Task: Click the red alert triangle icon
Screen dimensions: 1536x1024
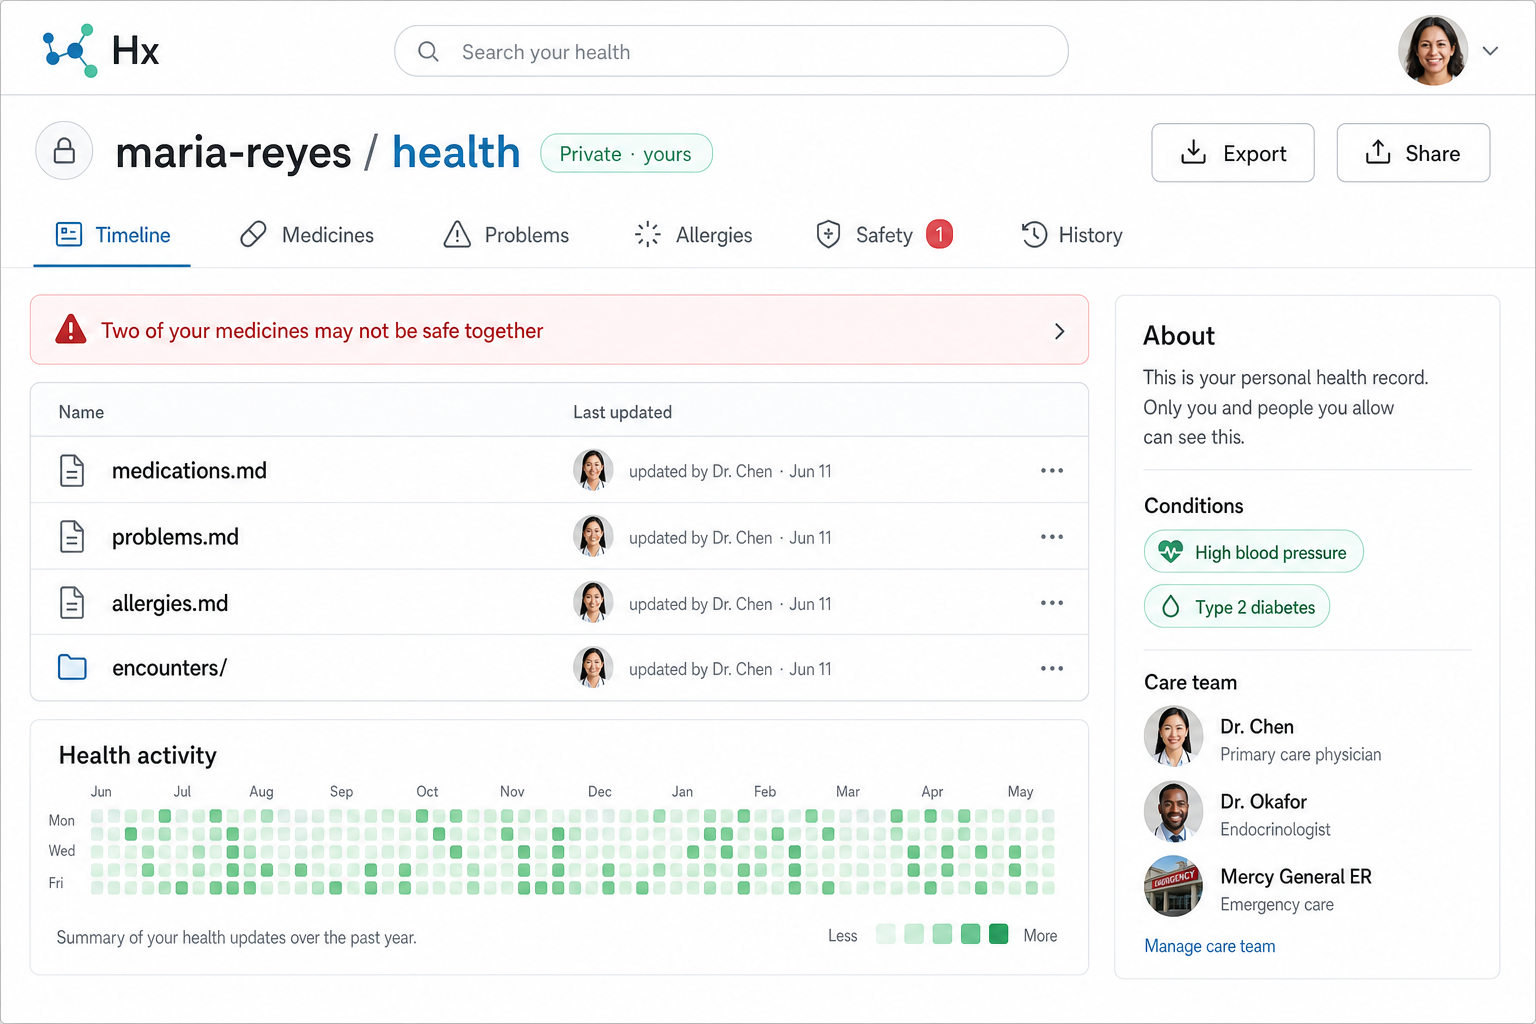Action: point(70,329)
